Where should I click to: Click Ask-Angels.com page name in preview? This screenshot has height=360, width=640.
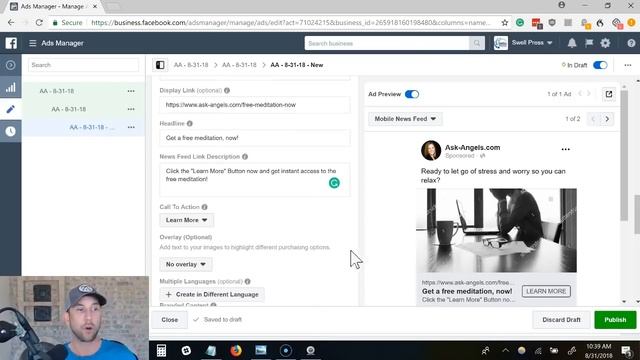point(472,147)
